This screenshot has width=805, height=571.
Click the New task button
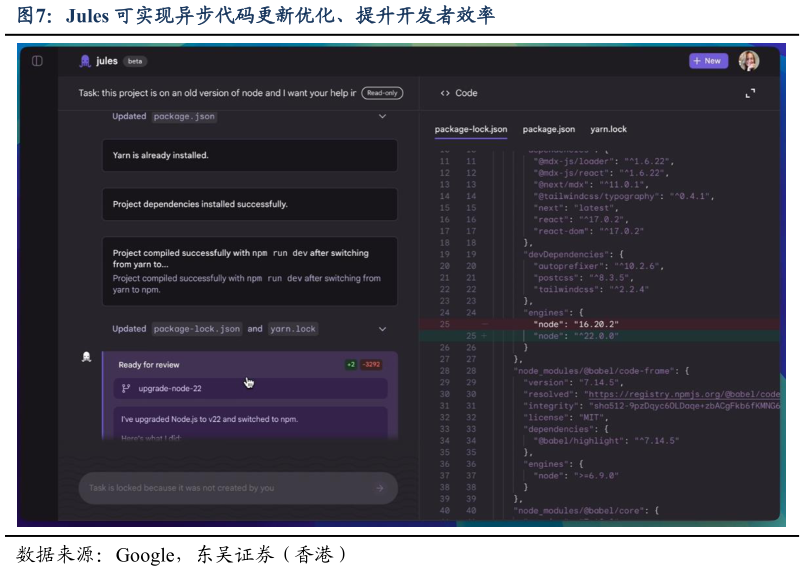pos(708,61)
